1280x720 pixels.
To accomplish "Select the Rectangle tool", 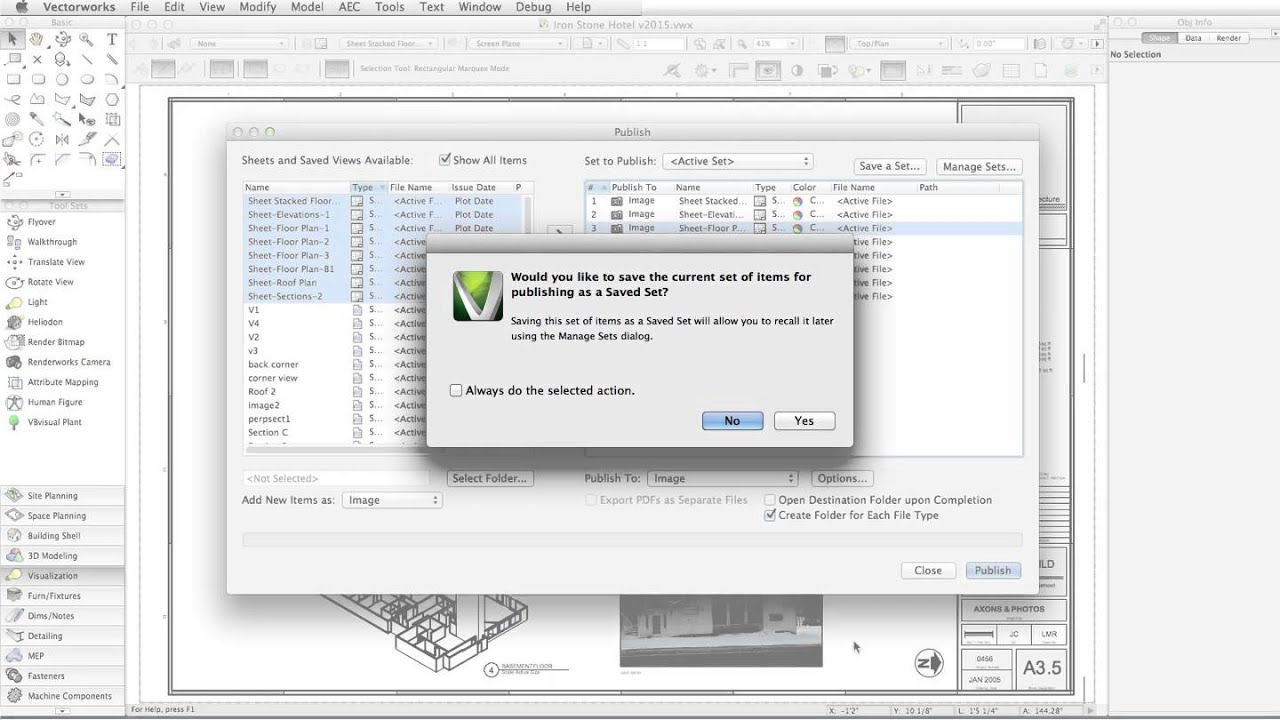I will (x=13, y=79).
